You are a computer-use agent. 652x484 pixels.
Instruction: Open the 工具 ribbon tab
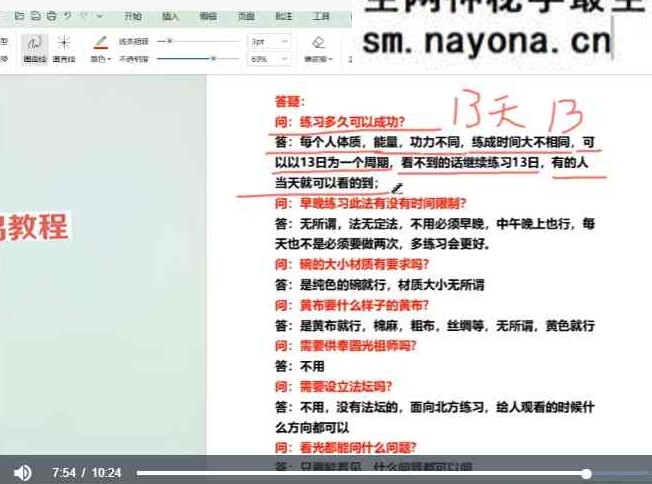point(321,16)
